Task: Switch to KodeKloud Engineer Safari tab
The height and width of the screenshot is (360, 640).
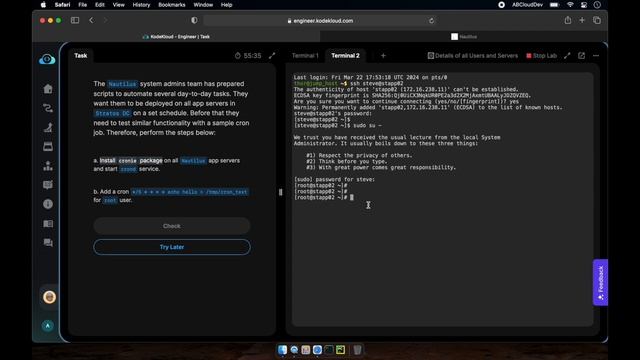Action: [x=176, y=37]
